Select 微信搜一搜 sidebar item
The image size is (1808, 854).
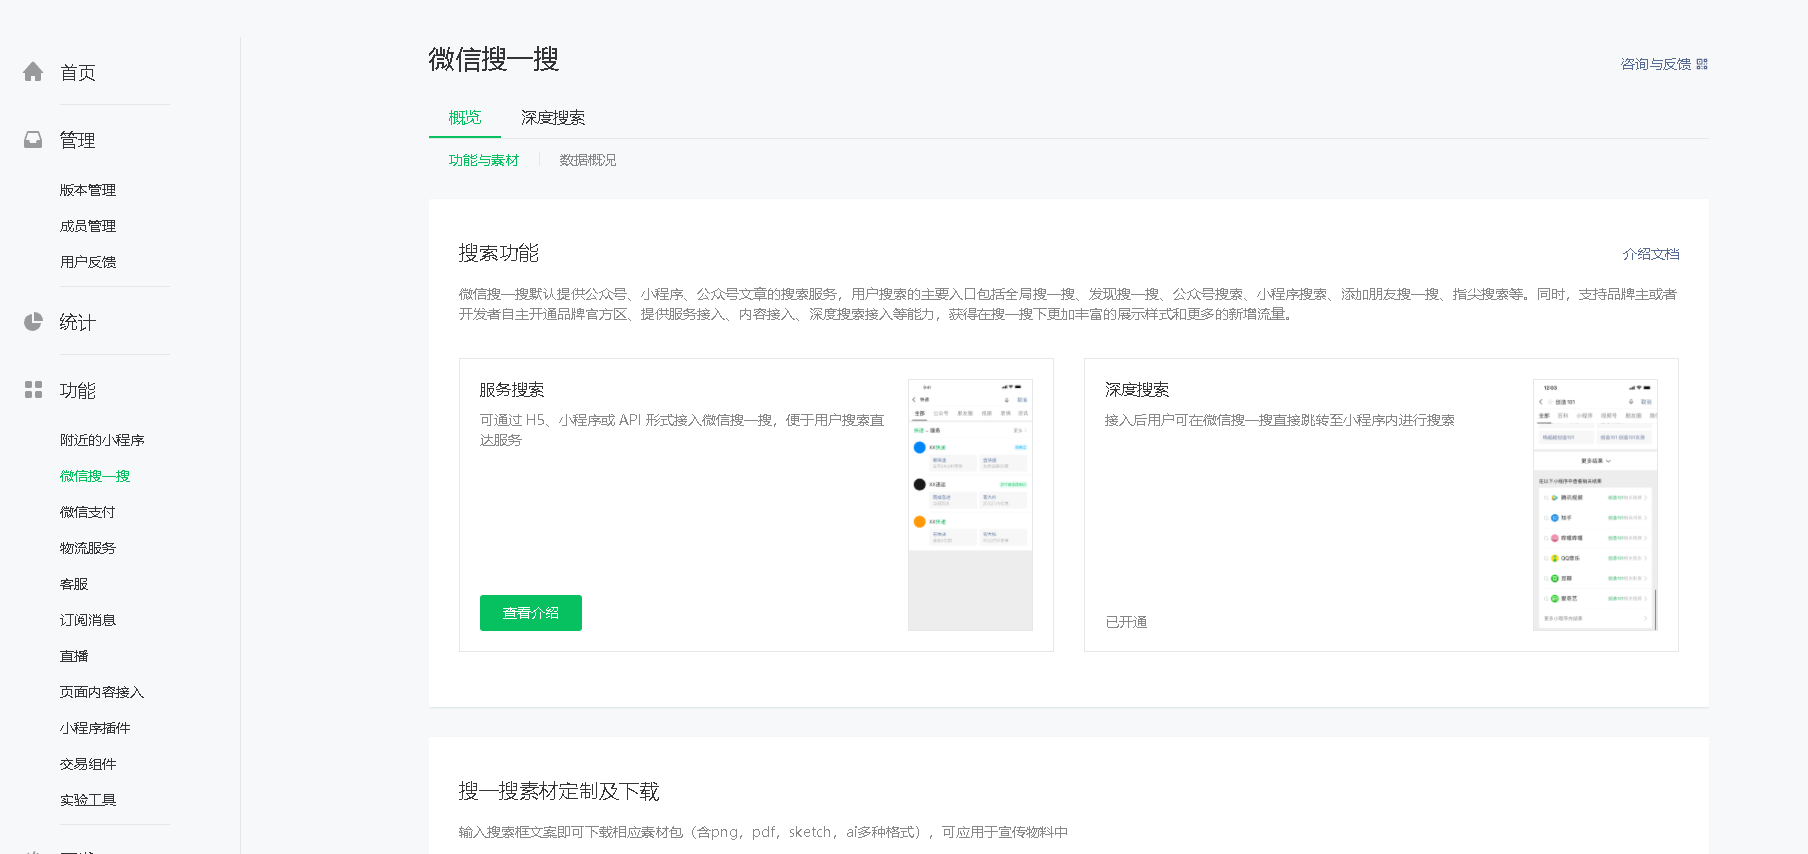click(x=95, y=476)
